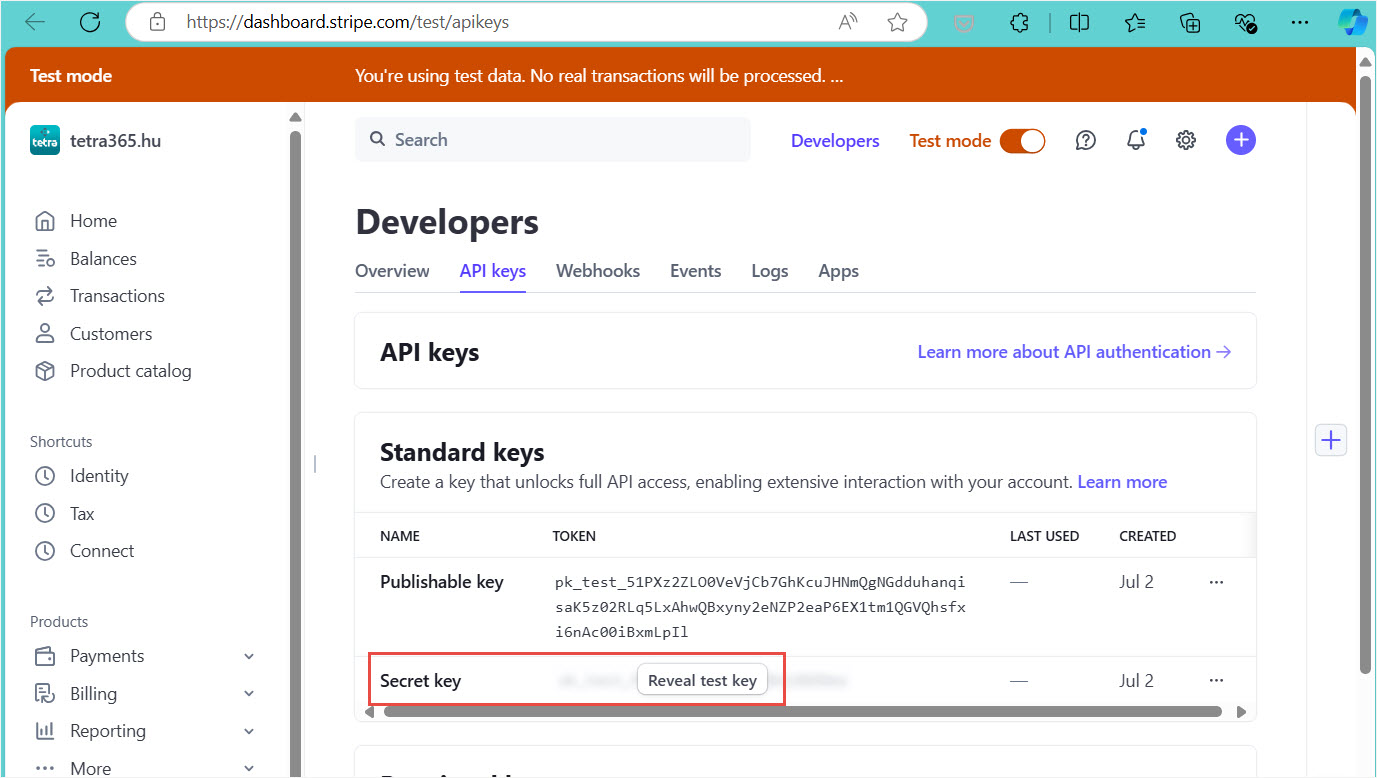Click the Home icon in sidebar
1377x778 pixels.
coord(45,221)
